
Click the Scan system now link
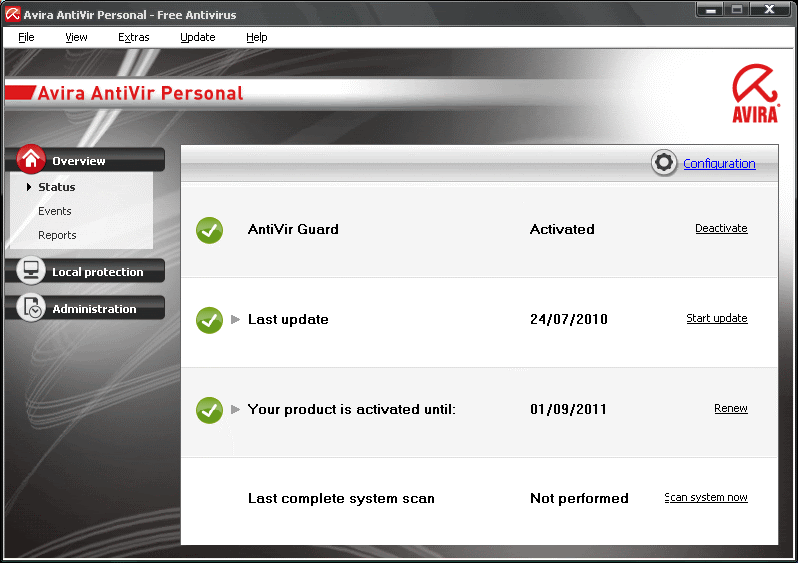pos(706,498)
